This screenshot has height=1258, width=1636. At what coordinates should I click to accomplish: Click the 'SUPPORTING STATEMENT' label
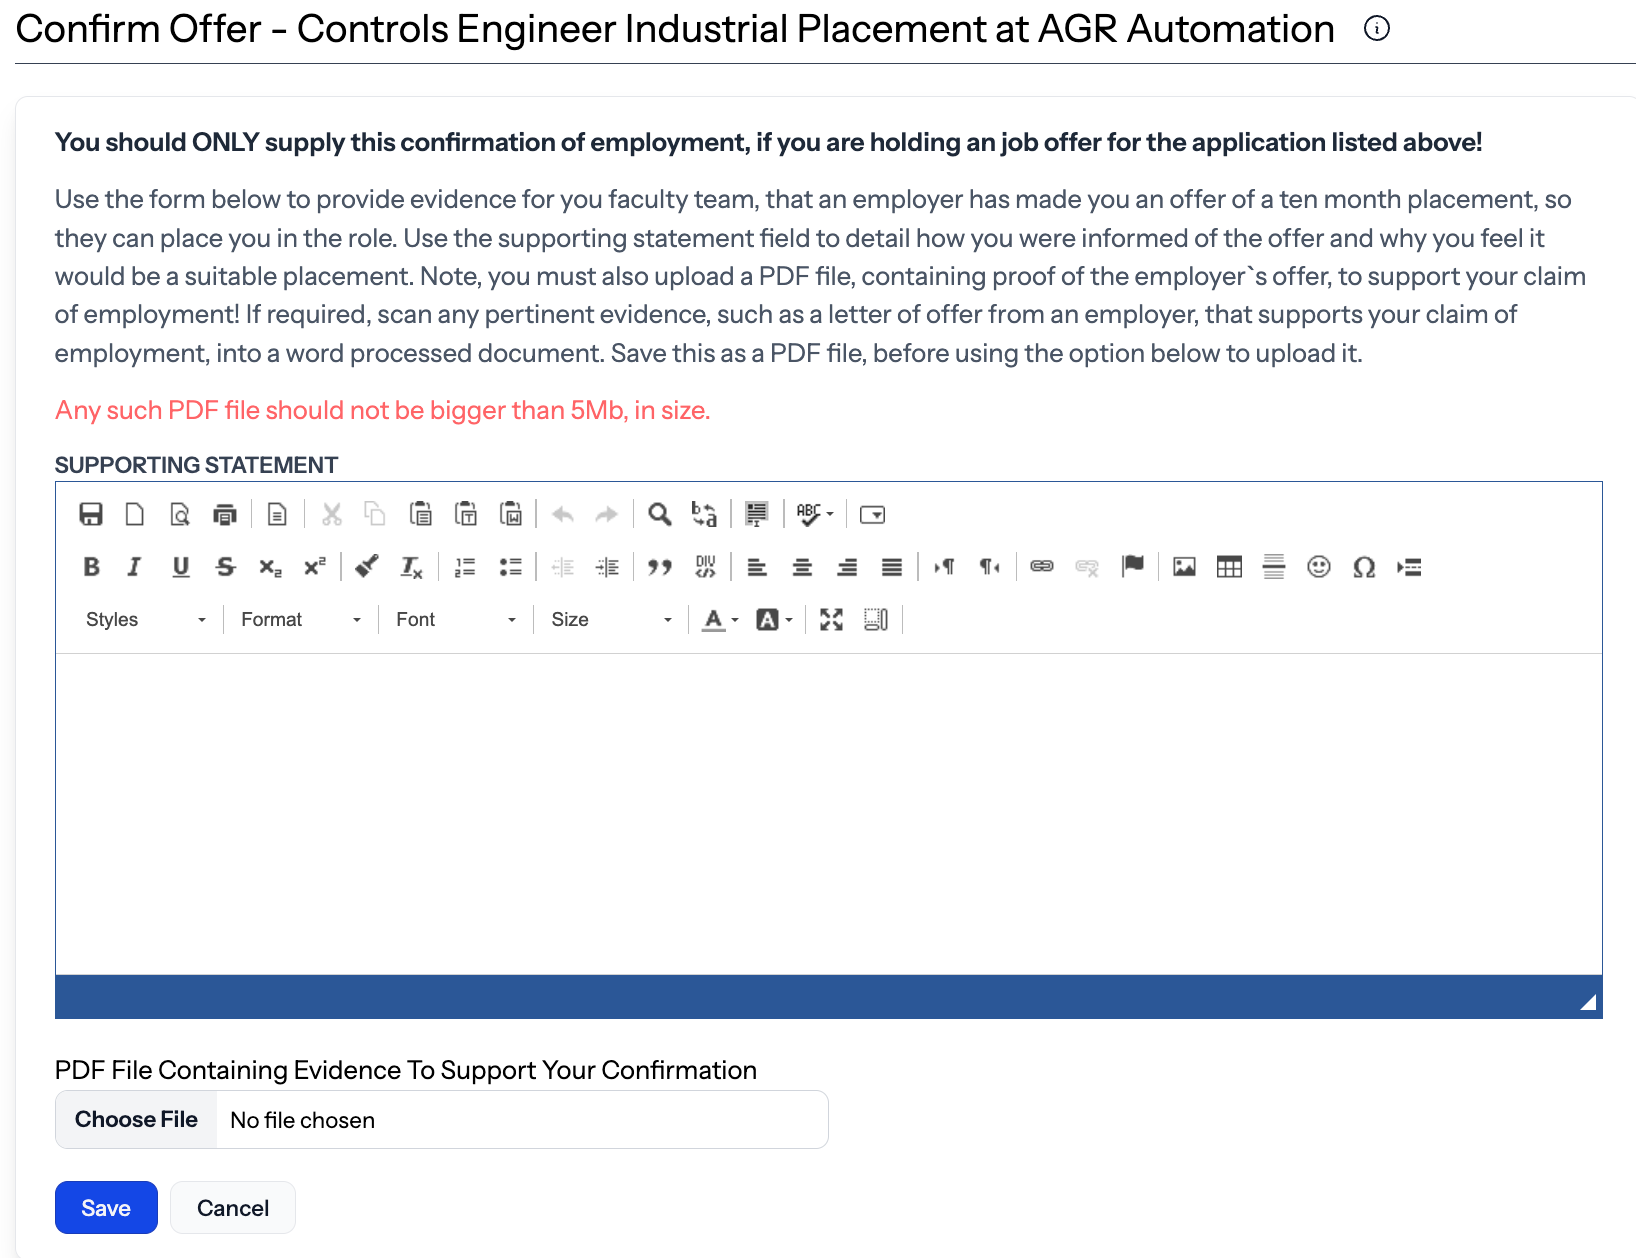click(x=196, y=465)
